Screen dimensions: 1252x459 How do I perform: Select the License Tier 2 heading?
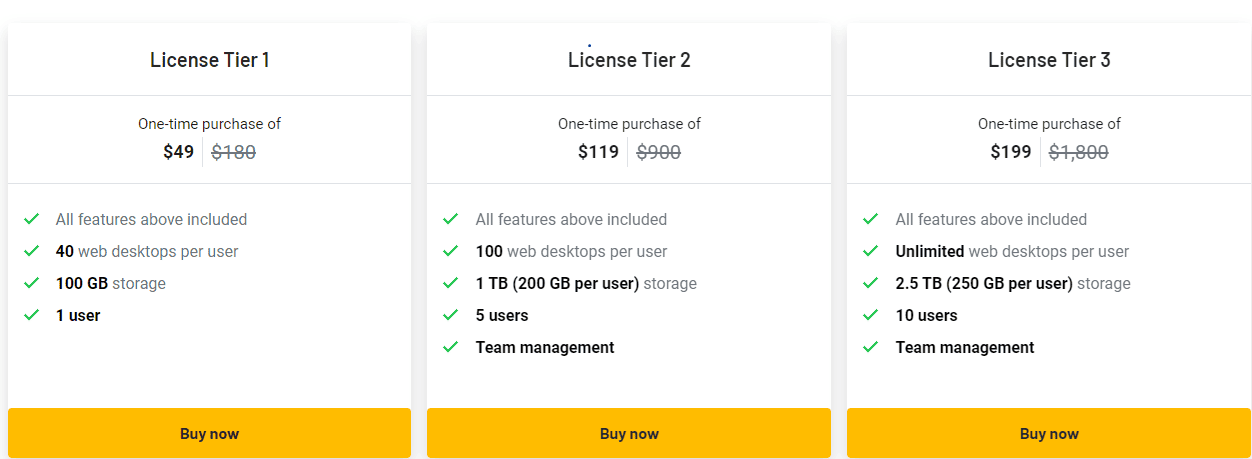click(629, 60)
